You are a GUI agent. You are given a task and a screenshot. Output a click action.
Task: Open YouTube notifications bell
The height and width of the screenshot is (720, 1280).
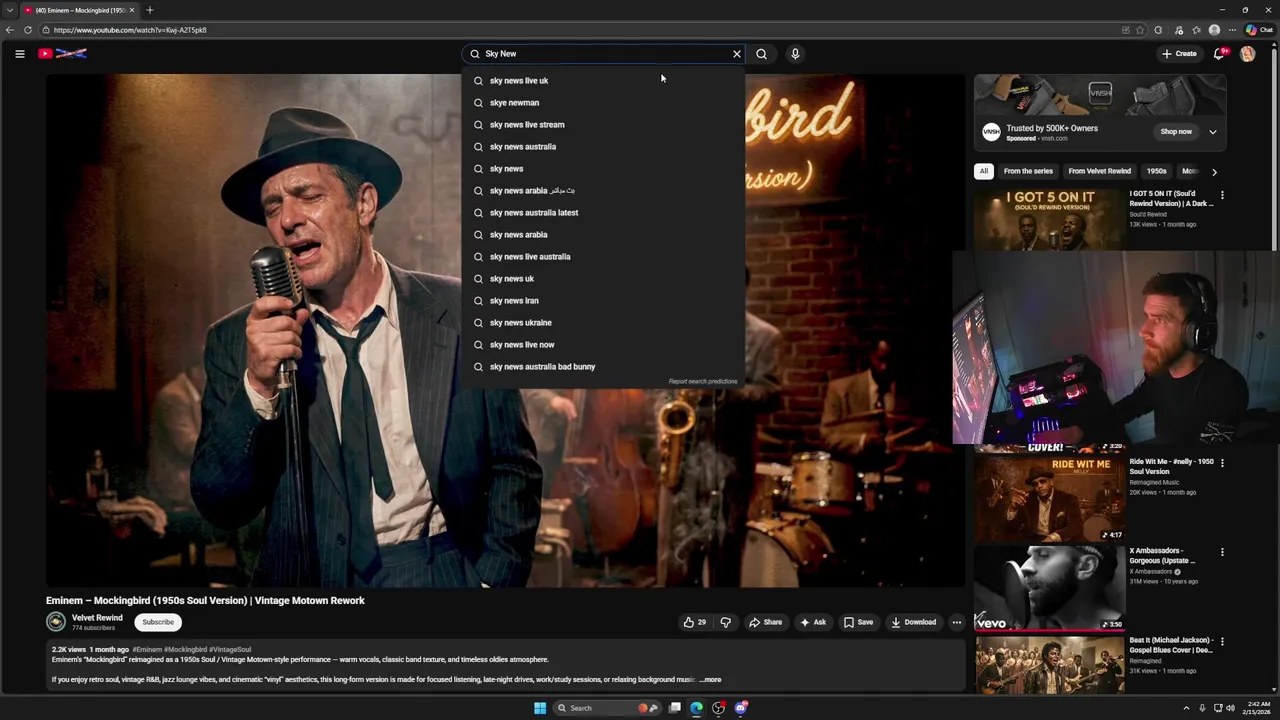[1219, 54]
